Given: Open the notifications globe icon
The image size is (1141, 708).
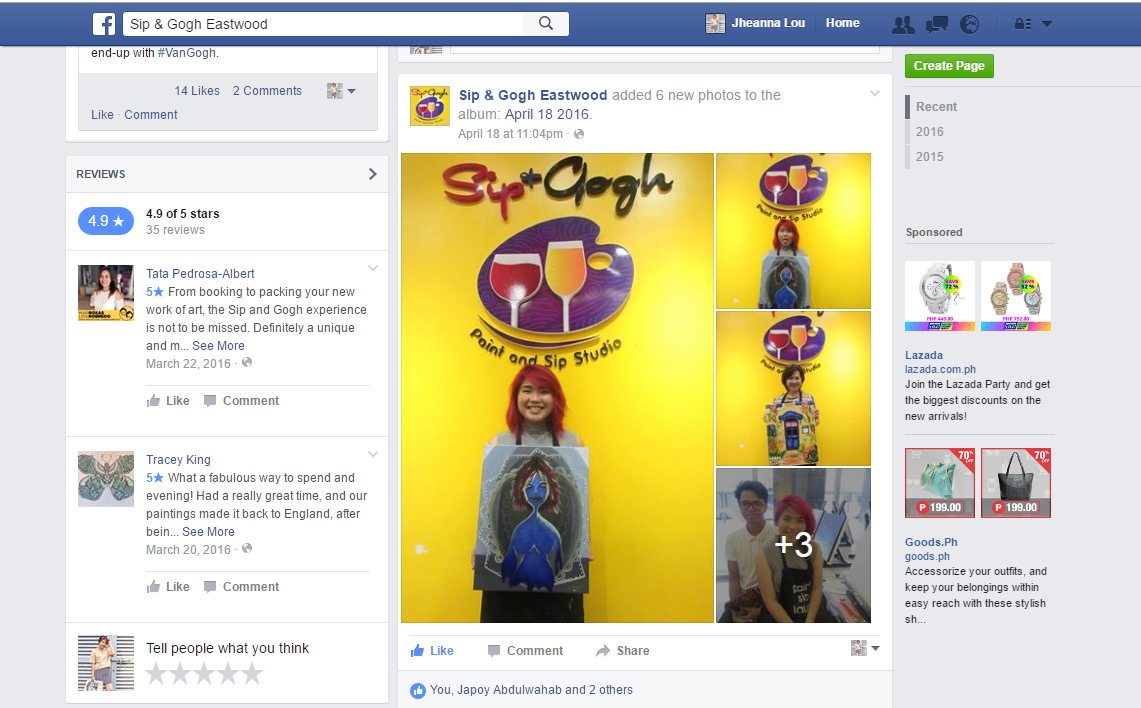Looking at the screenshot, I should click(x=969, y=25).
